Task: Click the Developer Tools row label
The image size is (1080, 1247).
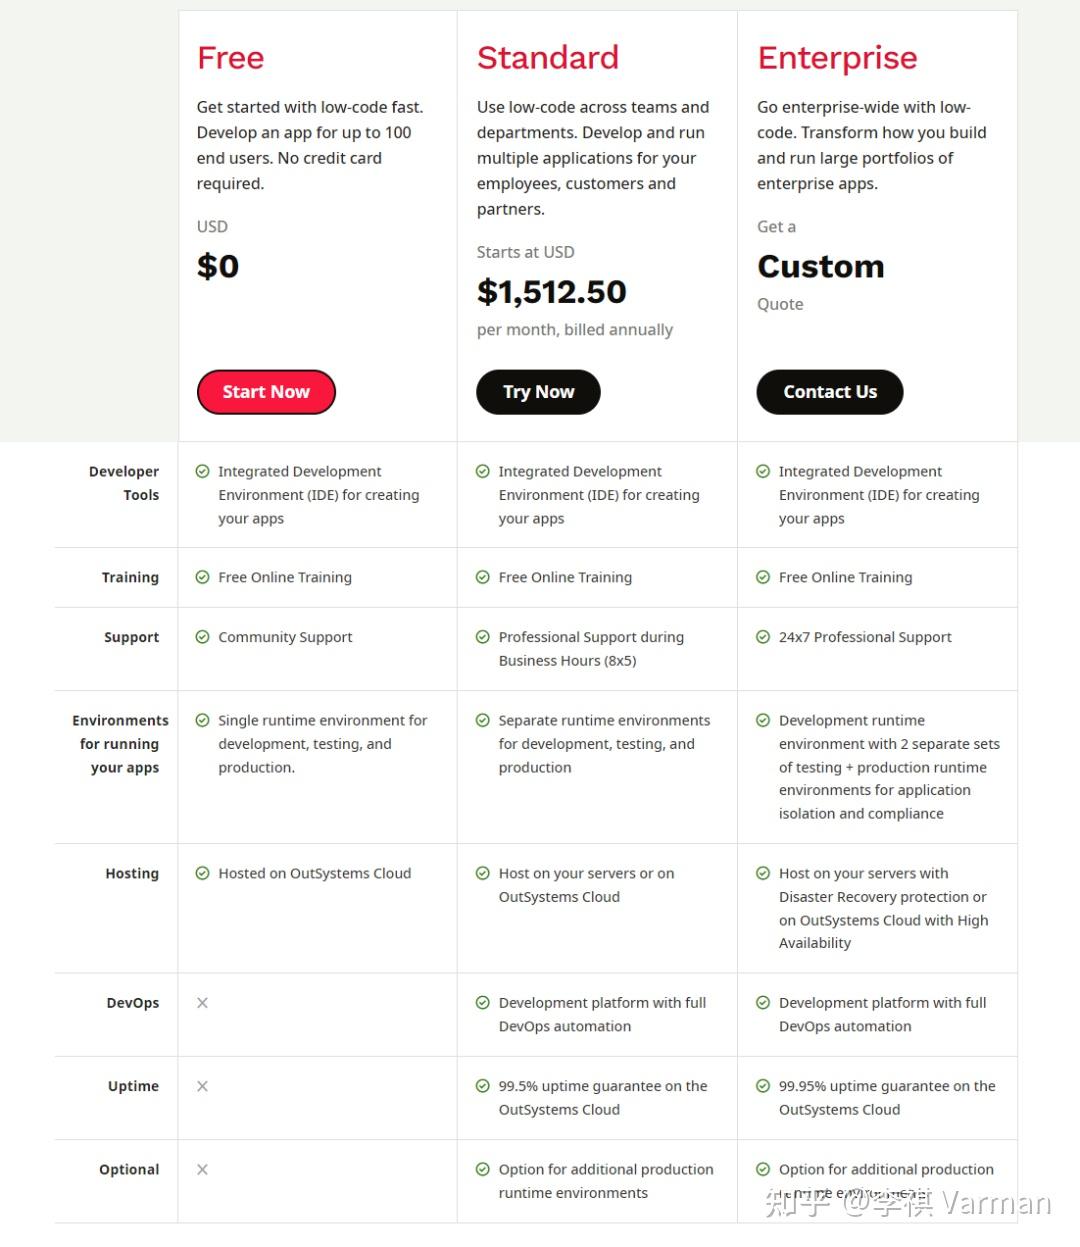Action: (x=124, y=483)
